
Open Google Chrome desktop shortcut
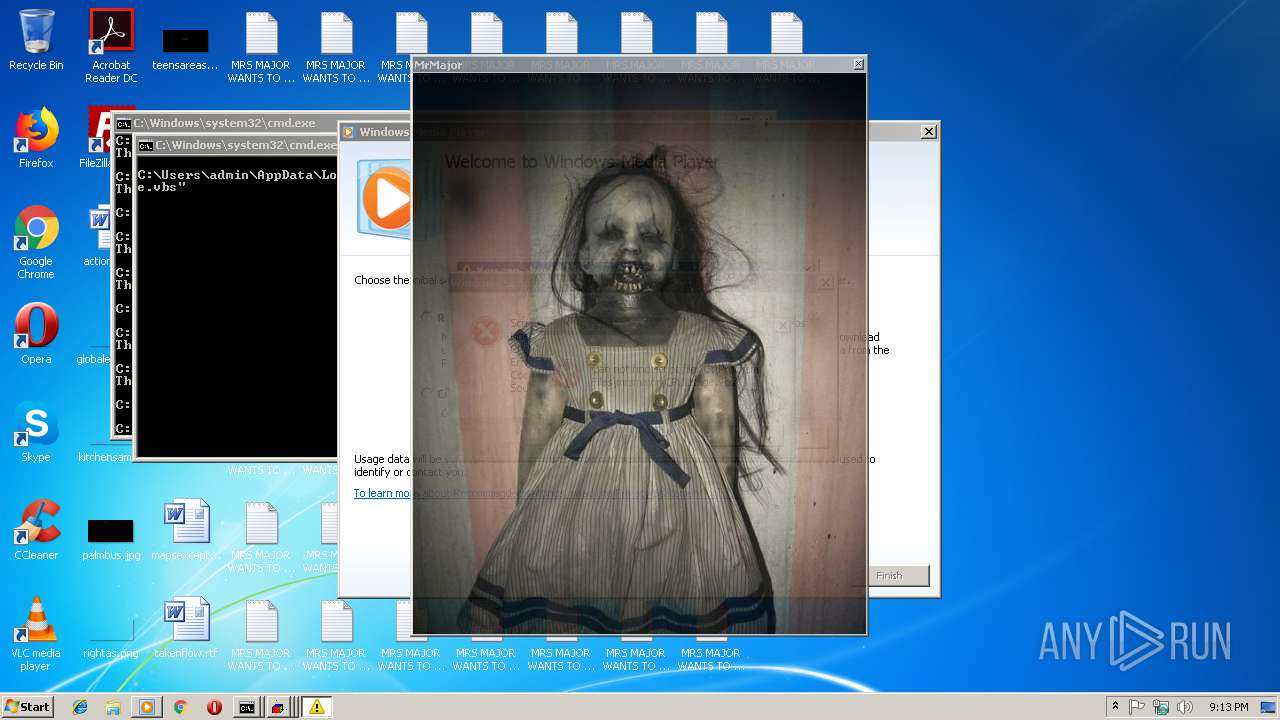point(36,242)
